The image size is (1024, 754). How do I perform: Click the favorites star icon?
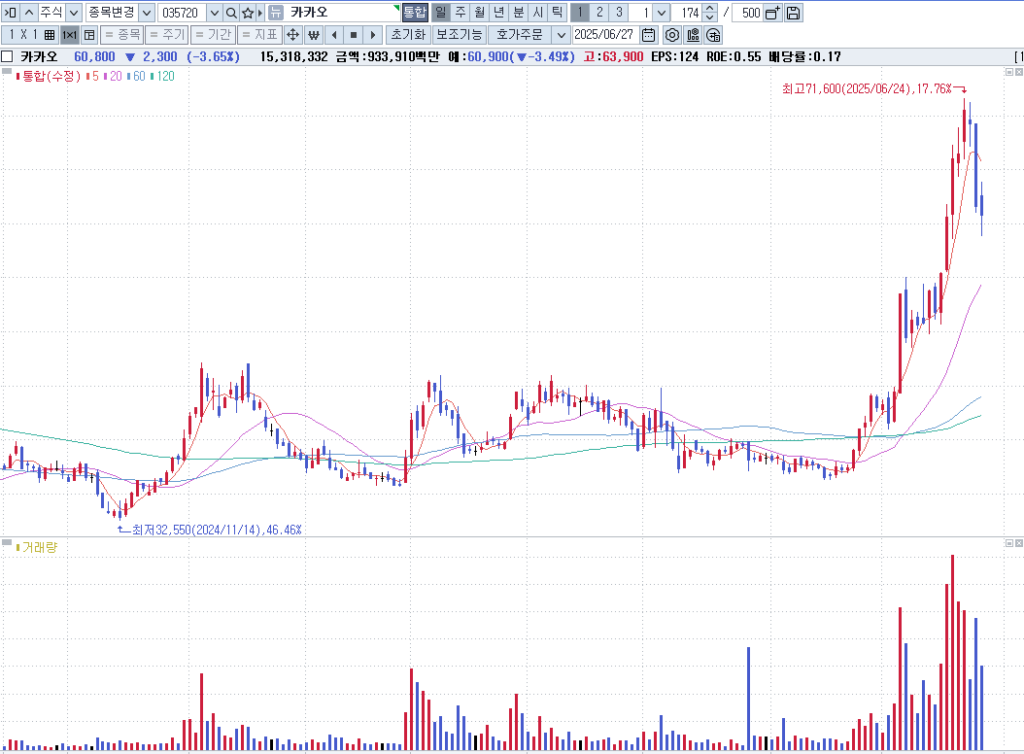coord(247,13)
